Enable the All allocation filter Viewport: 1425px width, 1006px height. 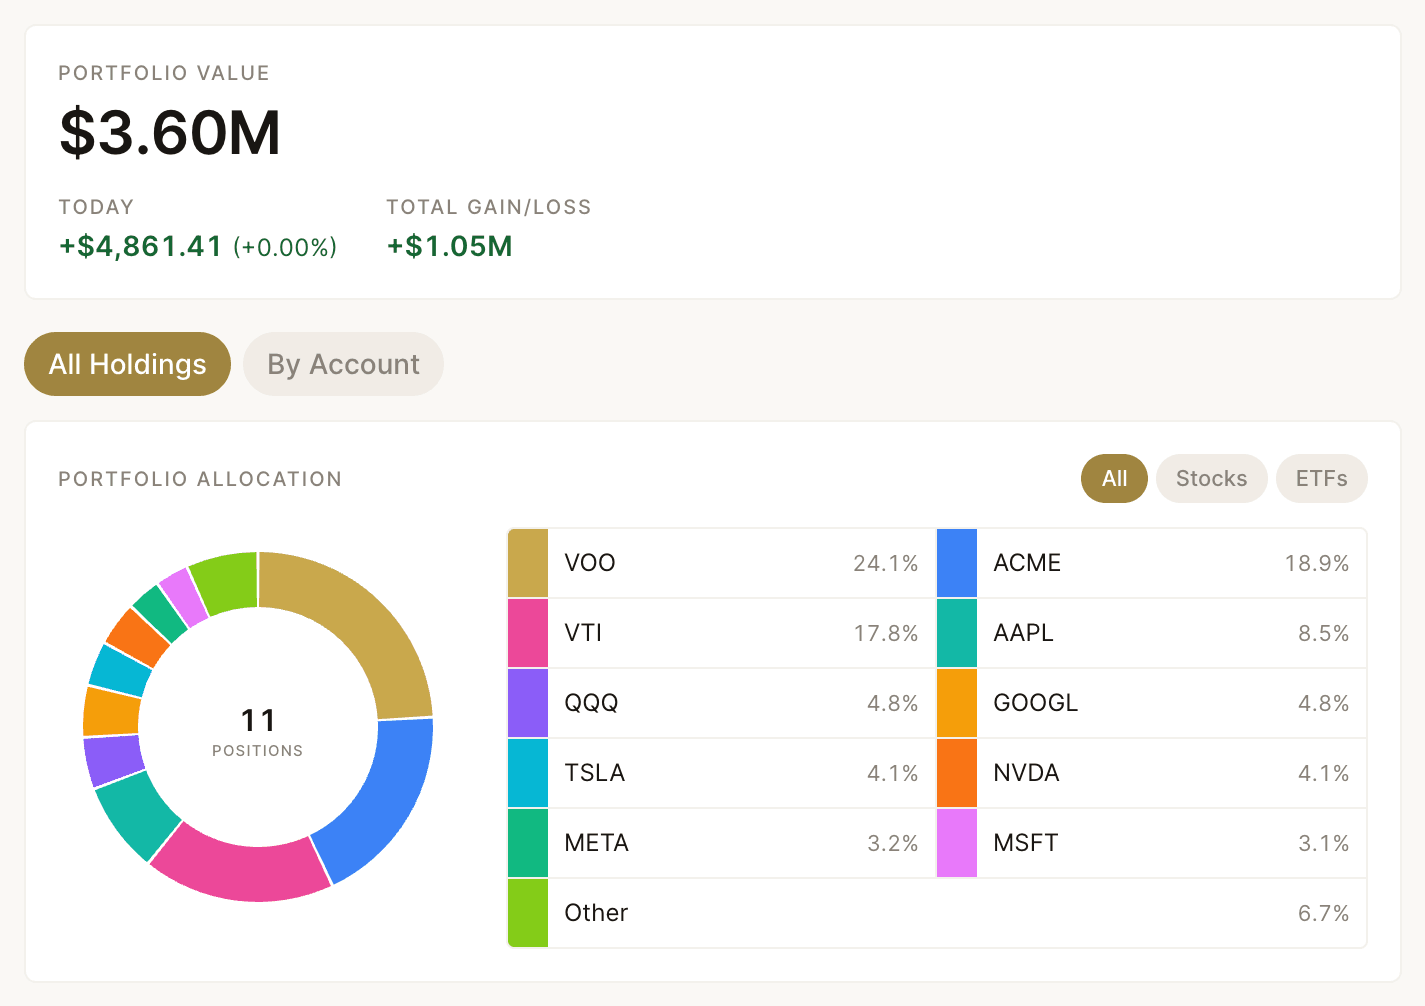(1114, 478)
